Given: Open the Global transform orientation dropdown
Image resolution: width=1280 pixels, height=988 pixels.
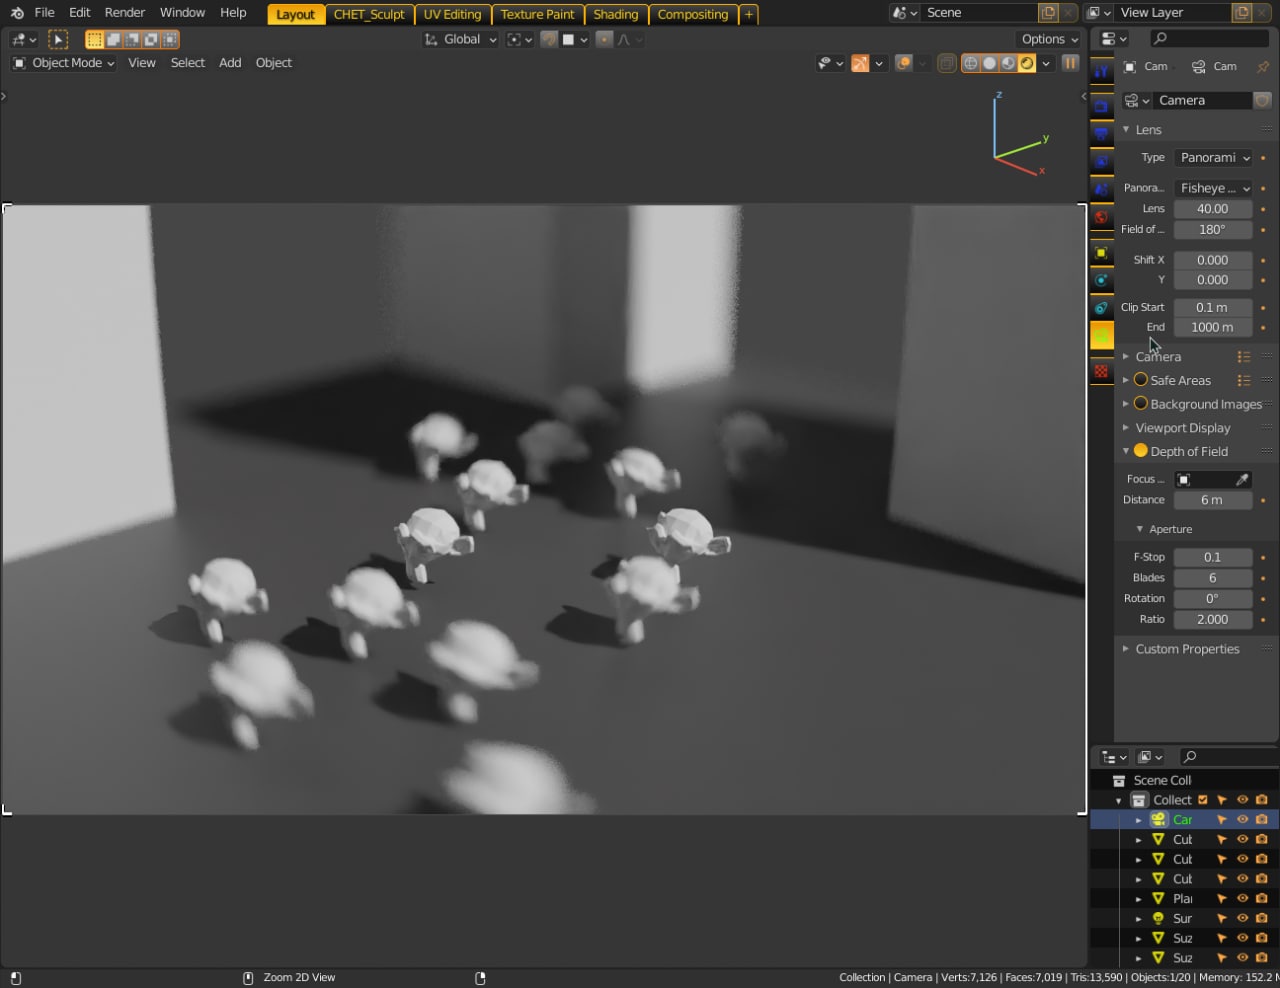Looking at the screenshot, I should (460, 39).
